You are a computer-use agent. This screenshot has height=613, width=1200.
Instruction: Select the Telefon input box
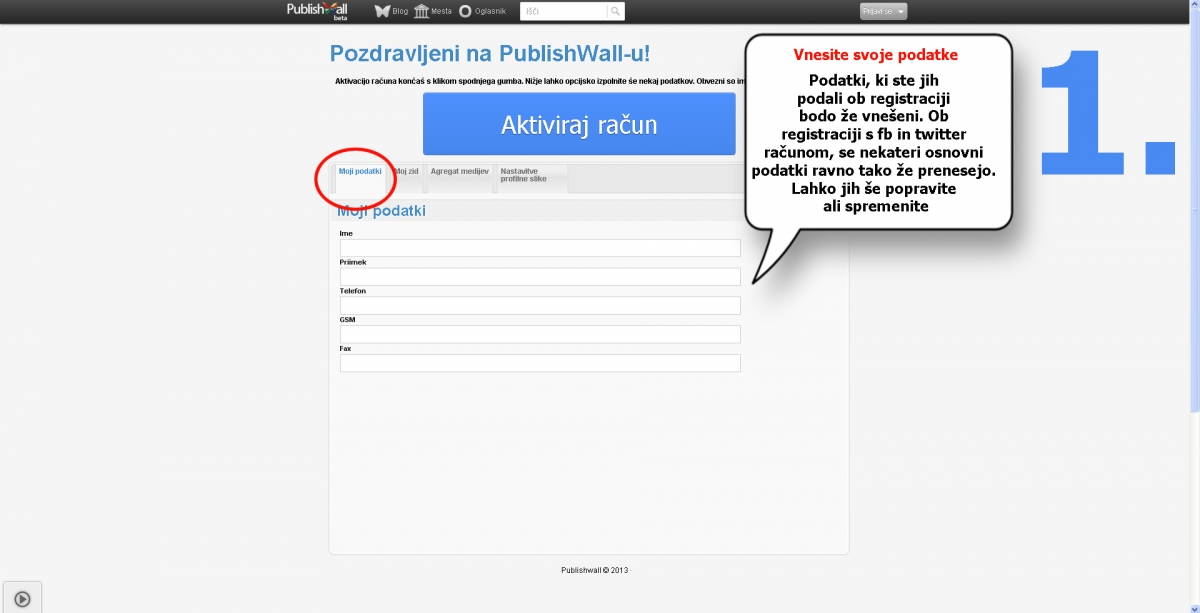540,306
